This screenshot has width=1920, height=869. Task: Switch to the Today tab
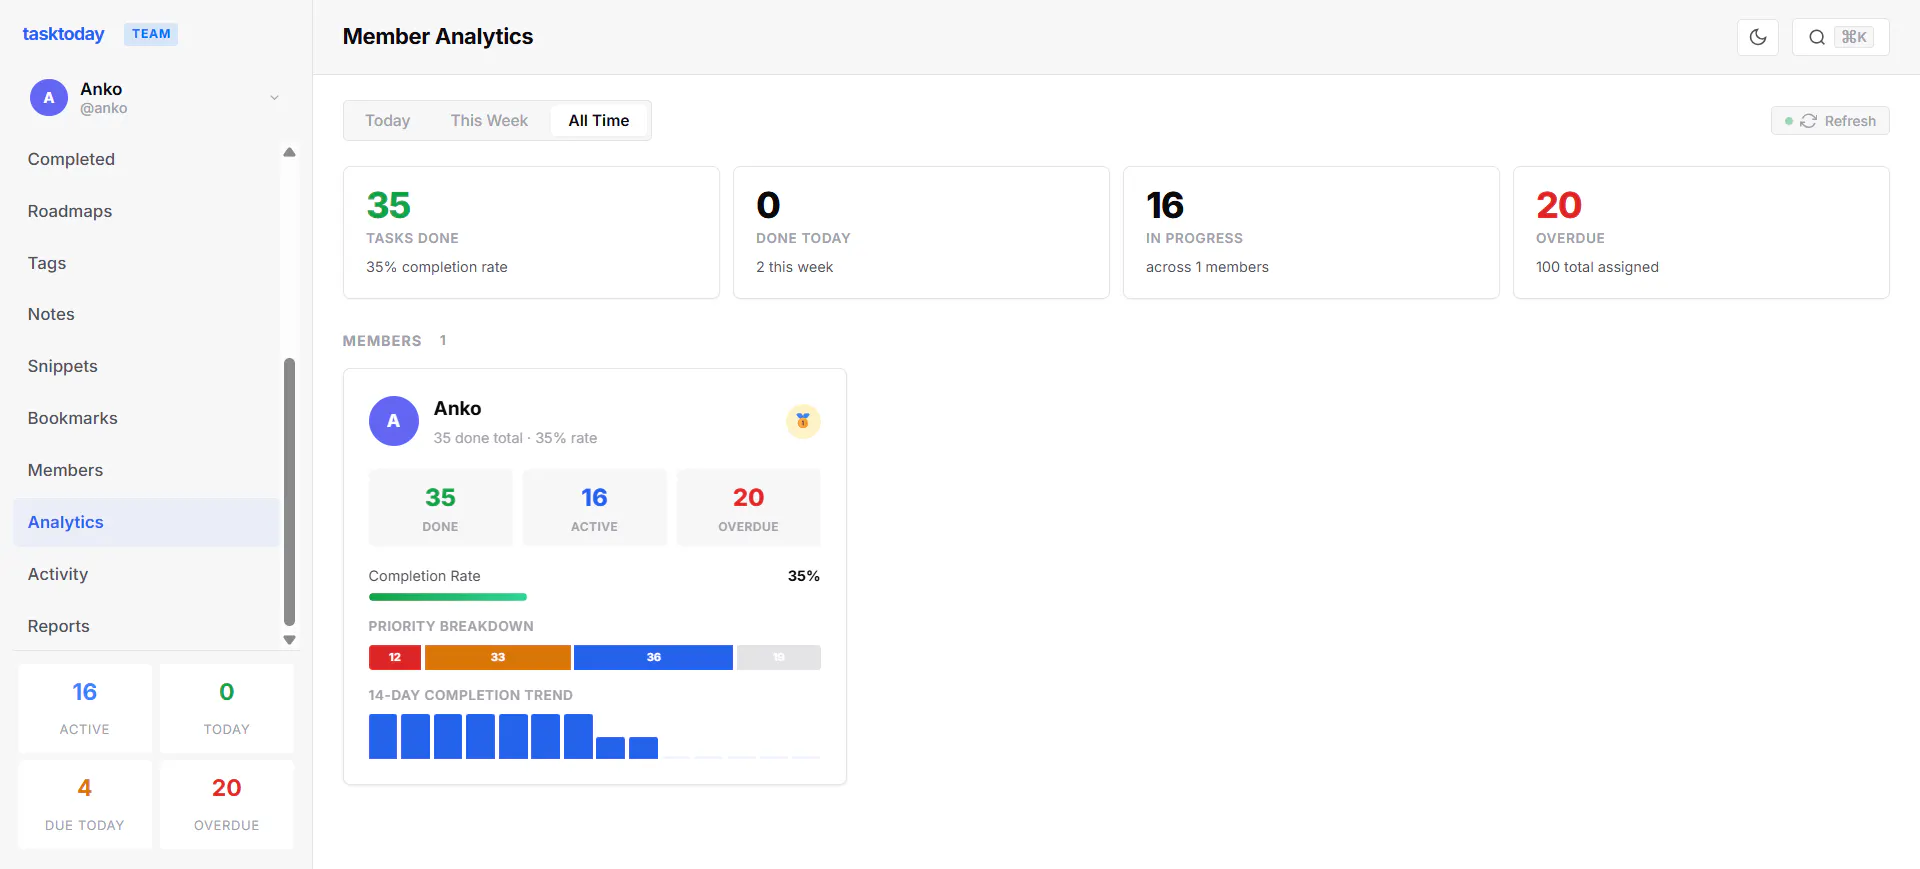pos(388,120)
